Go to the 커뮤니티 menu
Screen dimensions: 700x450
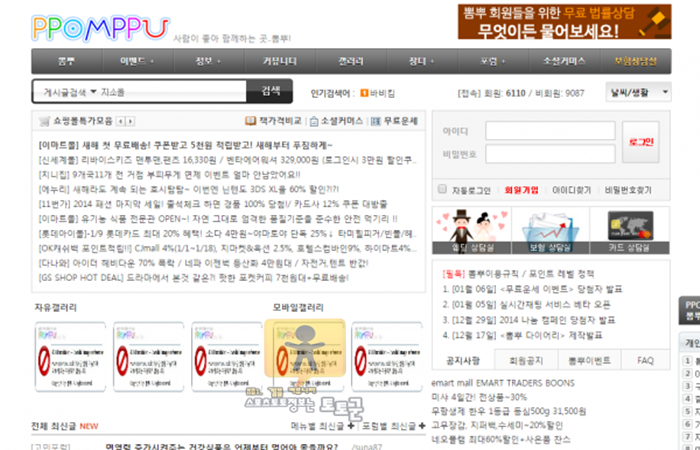click(280, 61)
